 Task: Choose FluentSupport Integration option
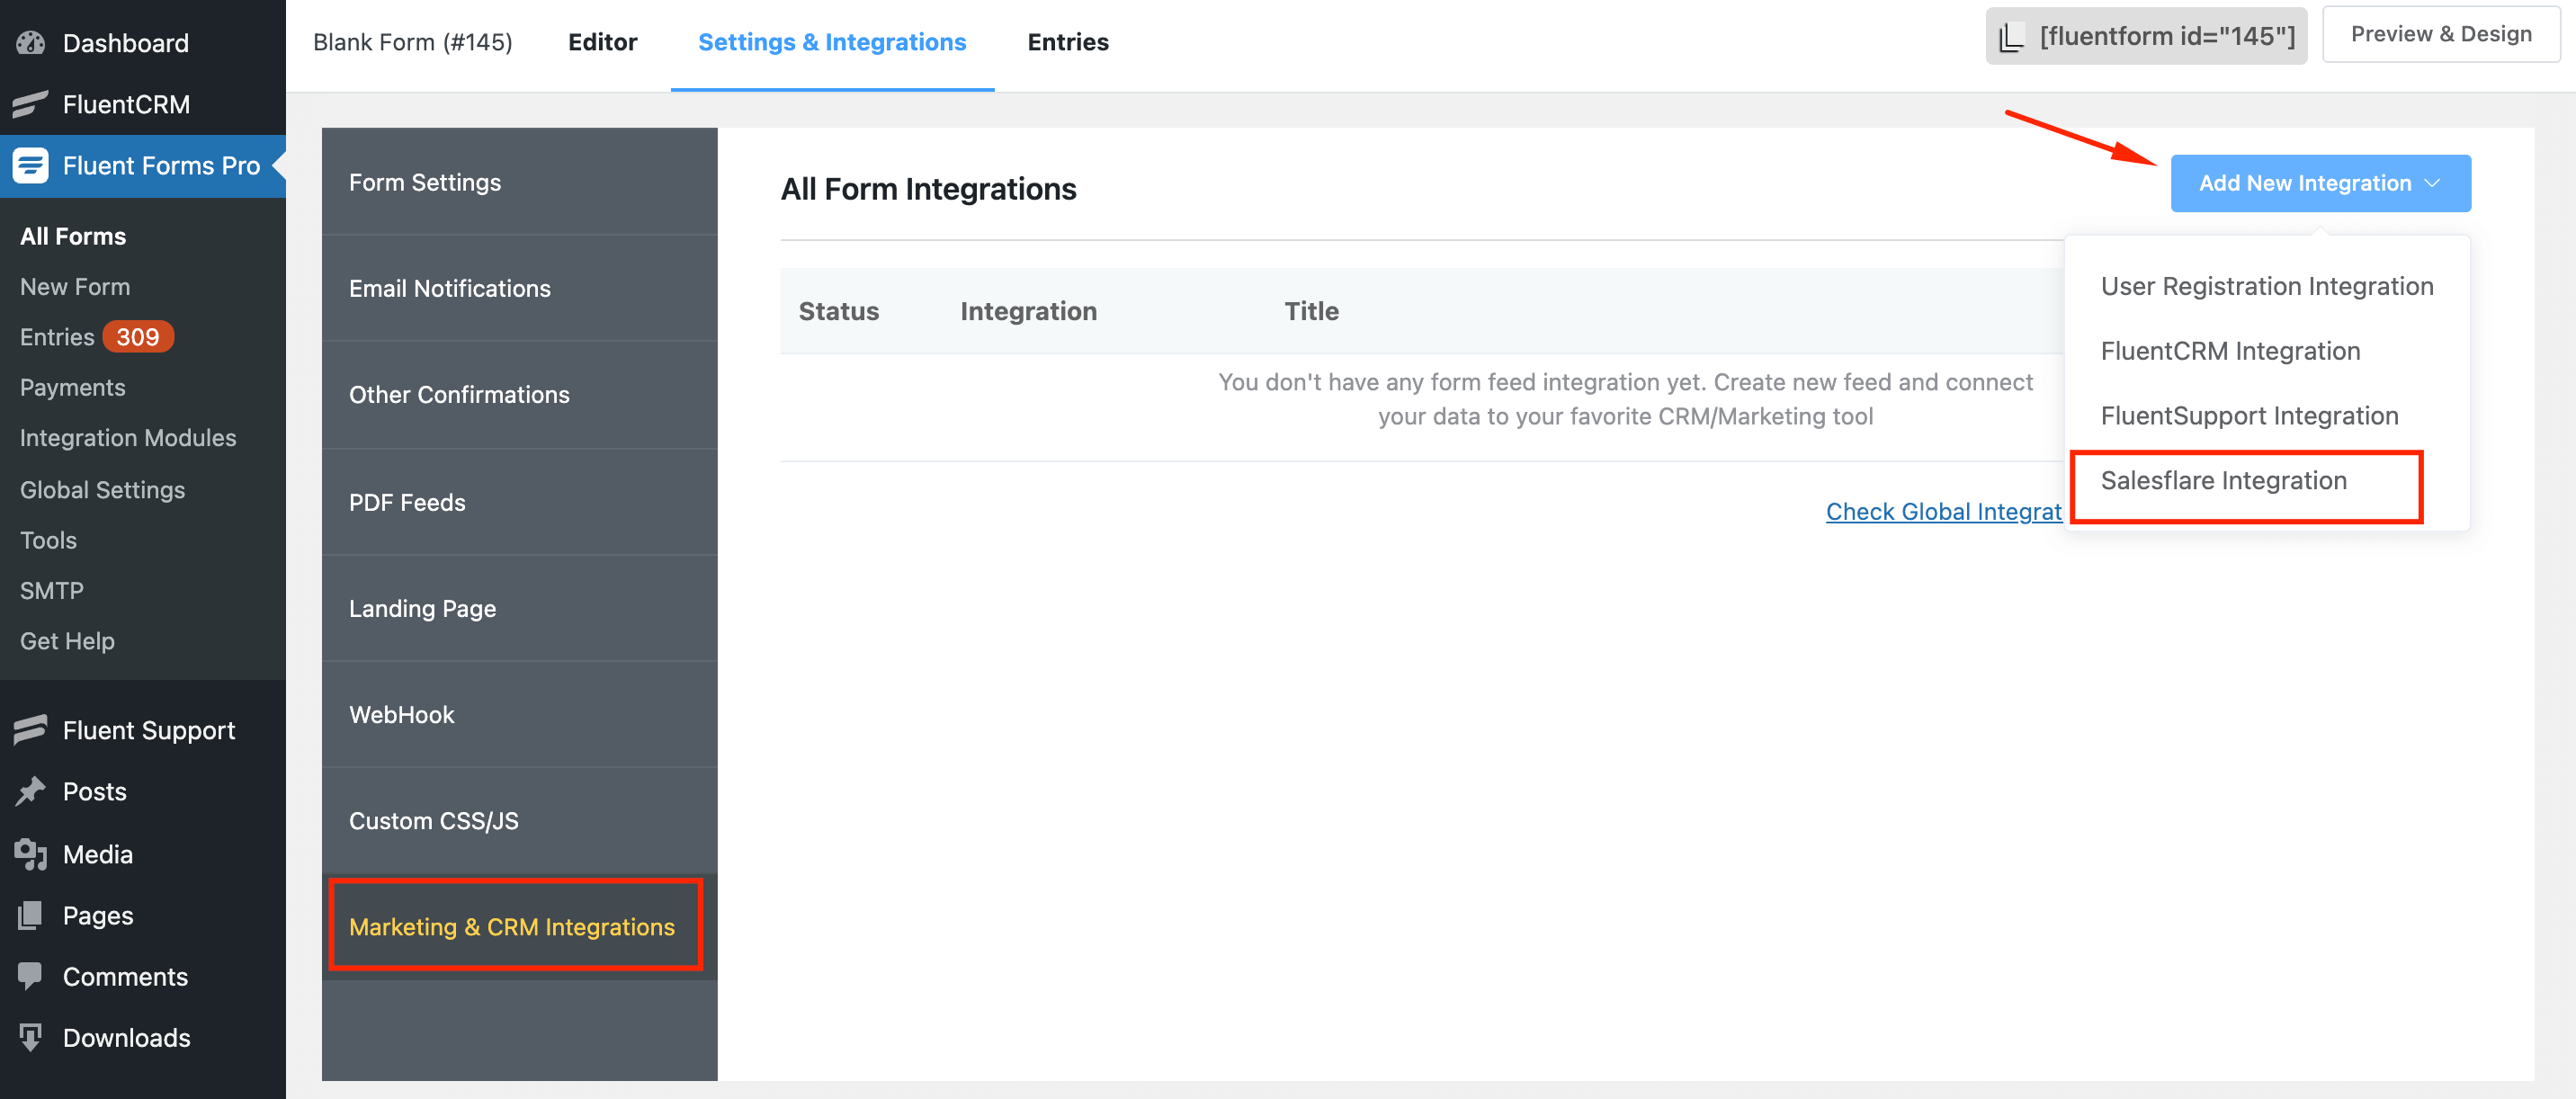[2267, 415]
